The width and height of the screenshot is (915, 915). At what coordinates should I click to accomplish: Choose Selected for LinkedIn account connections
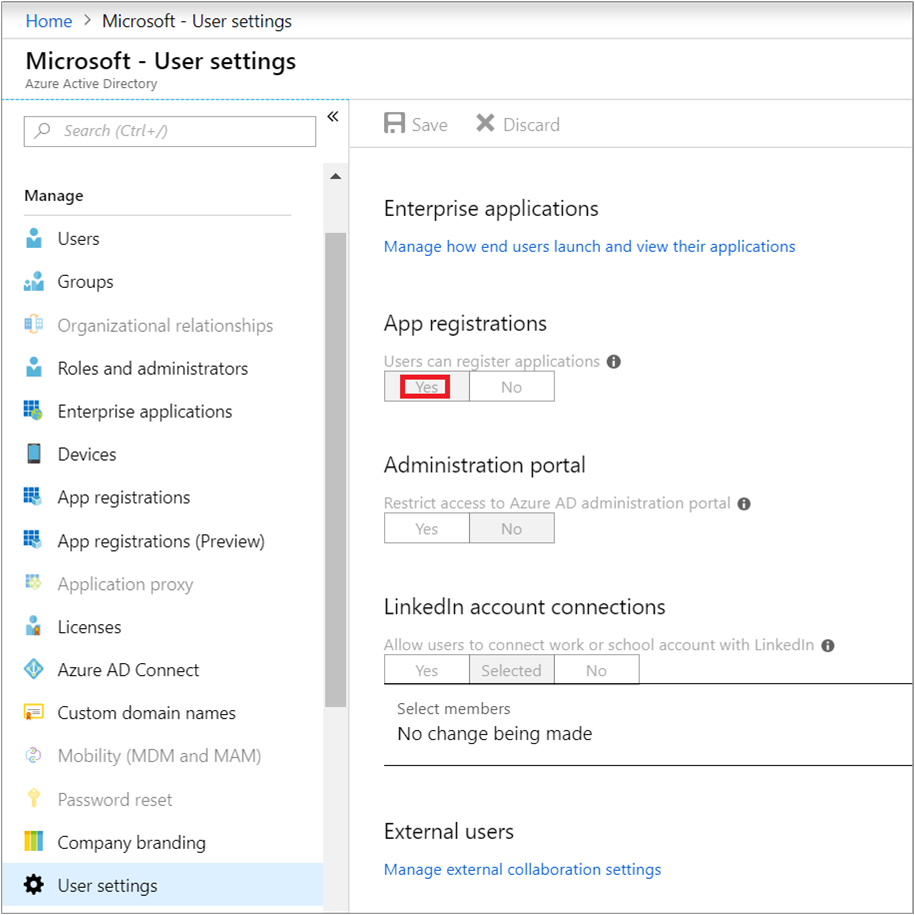tap(512, 670)
